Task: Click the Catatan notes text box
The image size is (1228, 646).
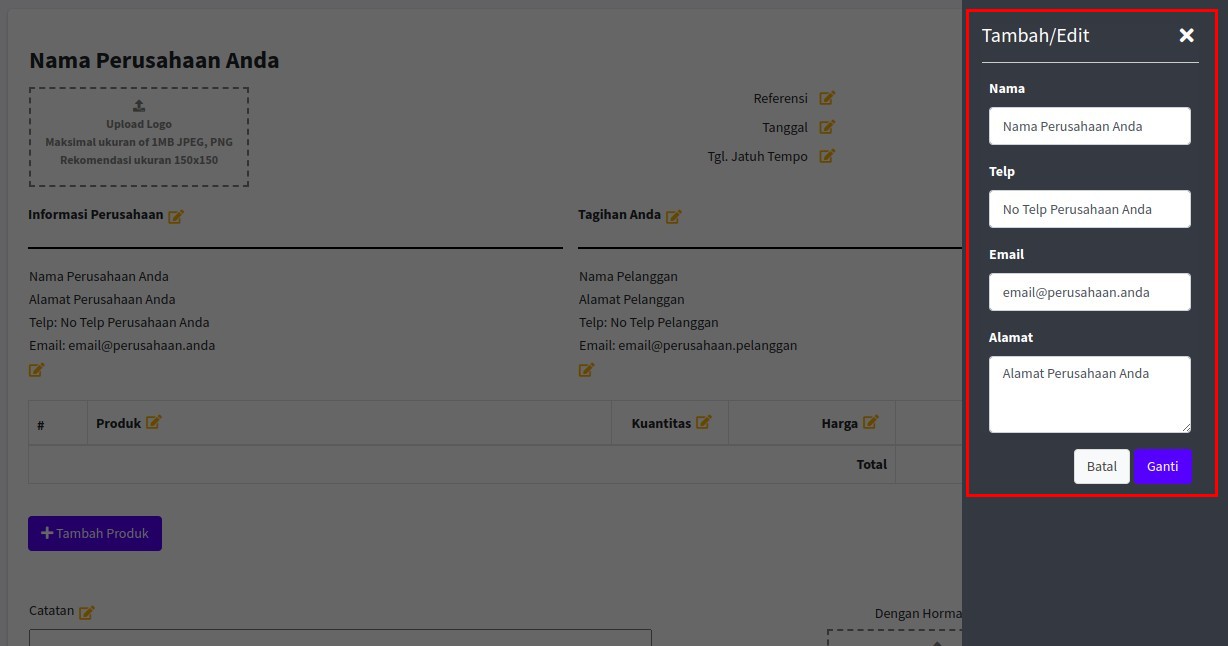Action: click(340, 637)
